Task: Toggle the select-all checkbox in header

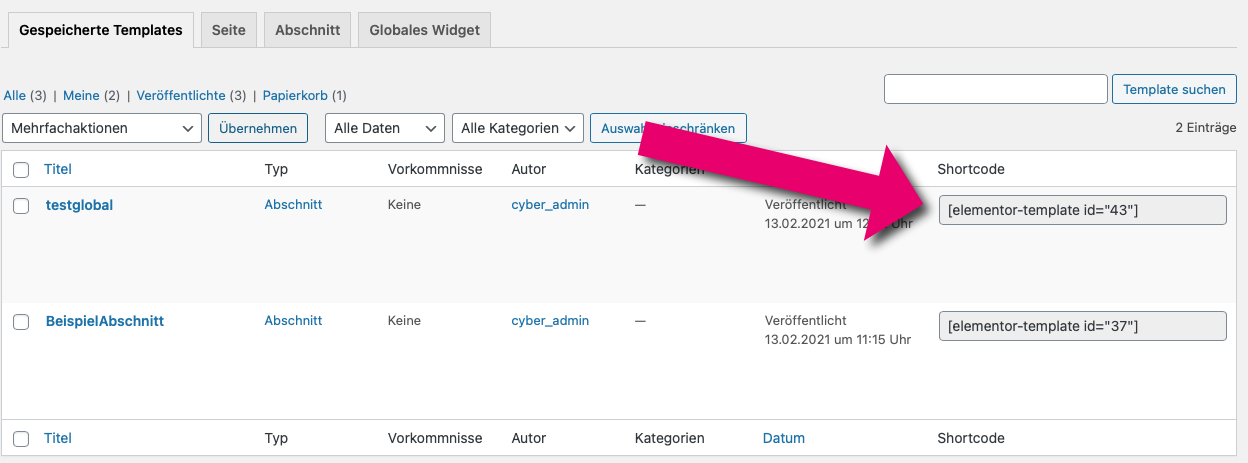Action: pyautogui.click(x=21, y=170)
